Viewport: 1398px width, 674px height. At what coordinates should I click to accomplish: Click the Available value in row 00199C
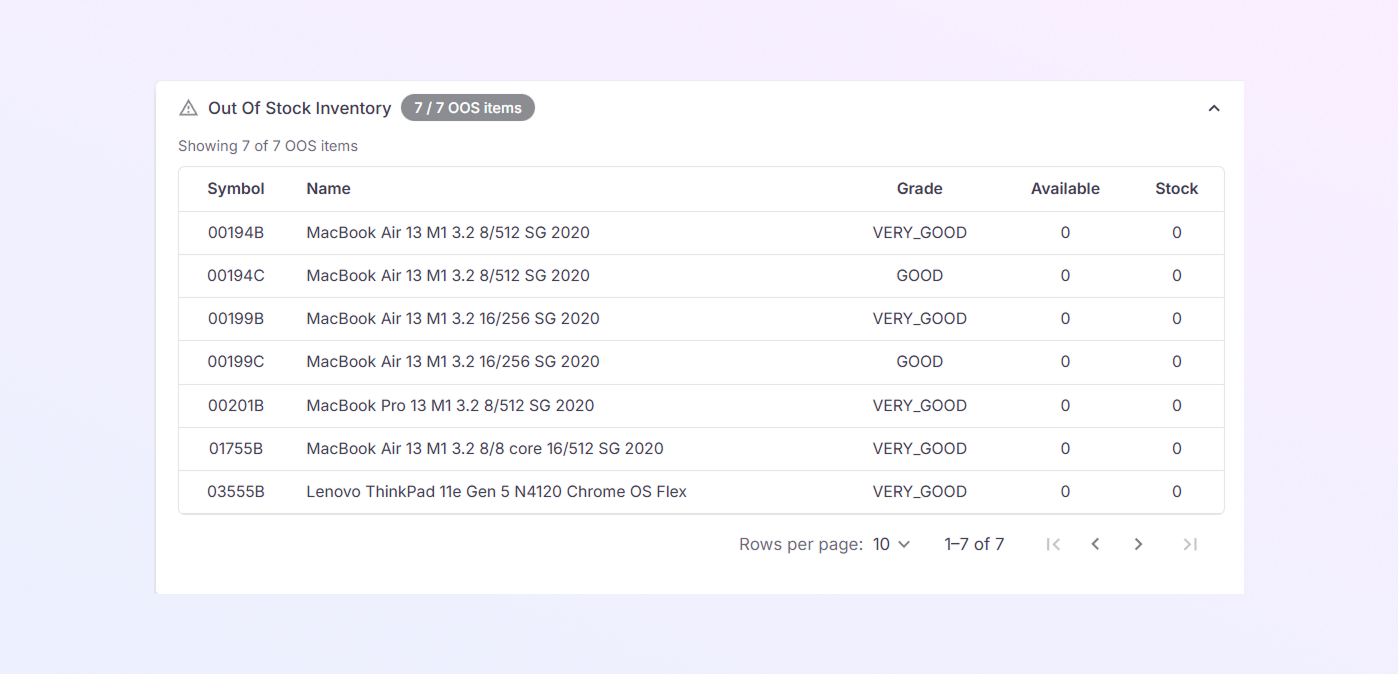coord(1065,362)
